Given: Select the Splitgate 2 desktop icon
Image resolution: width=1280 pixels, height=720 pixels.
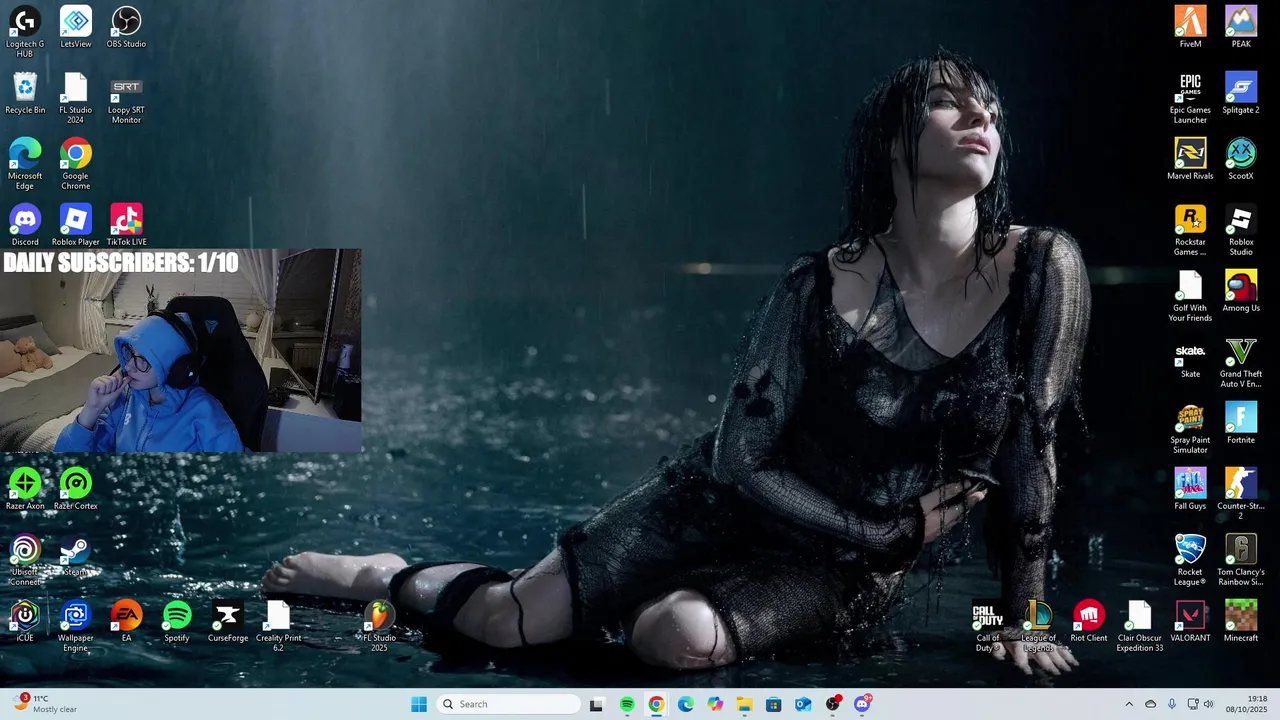Looking at the screenshot, I should (1241, 93).
